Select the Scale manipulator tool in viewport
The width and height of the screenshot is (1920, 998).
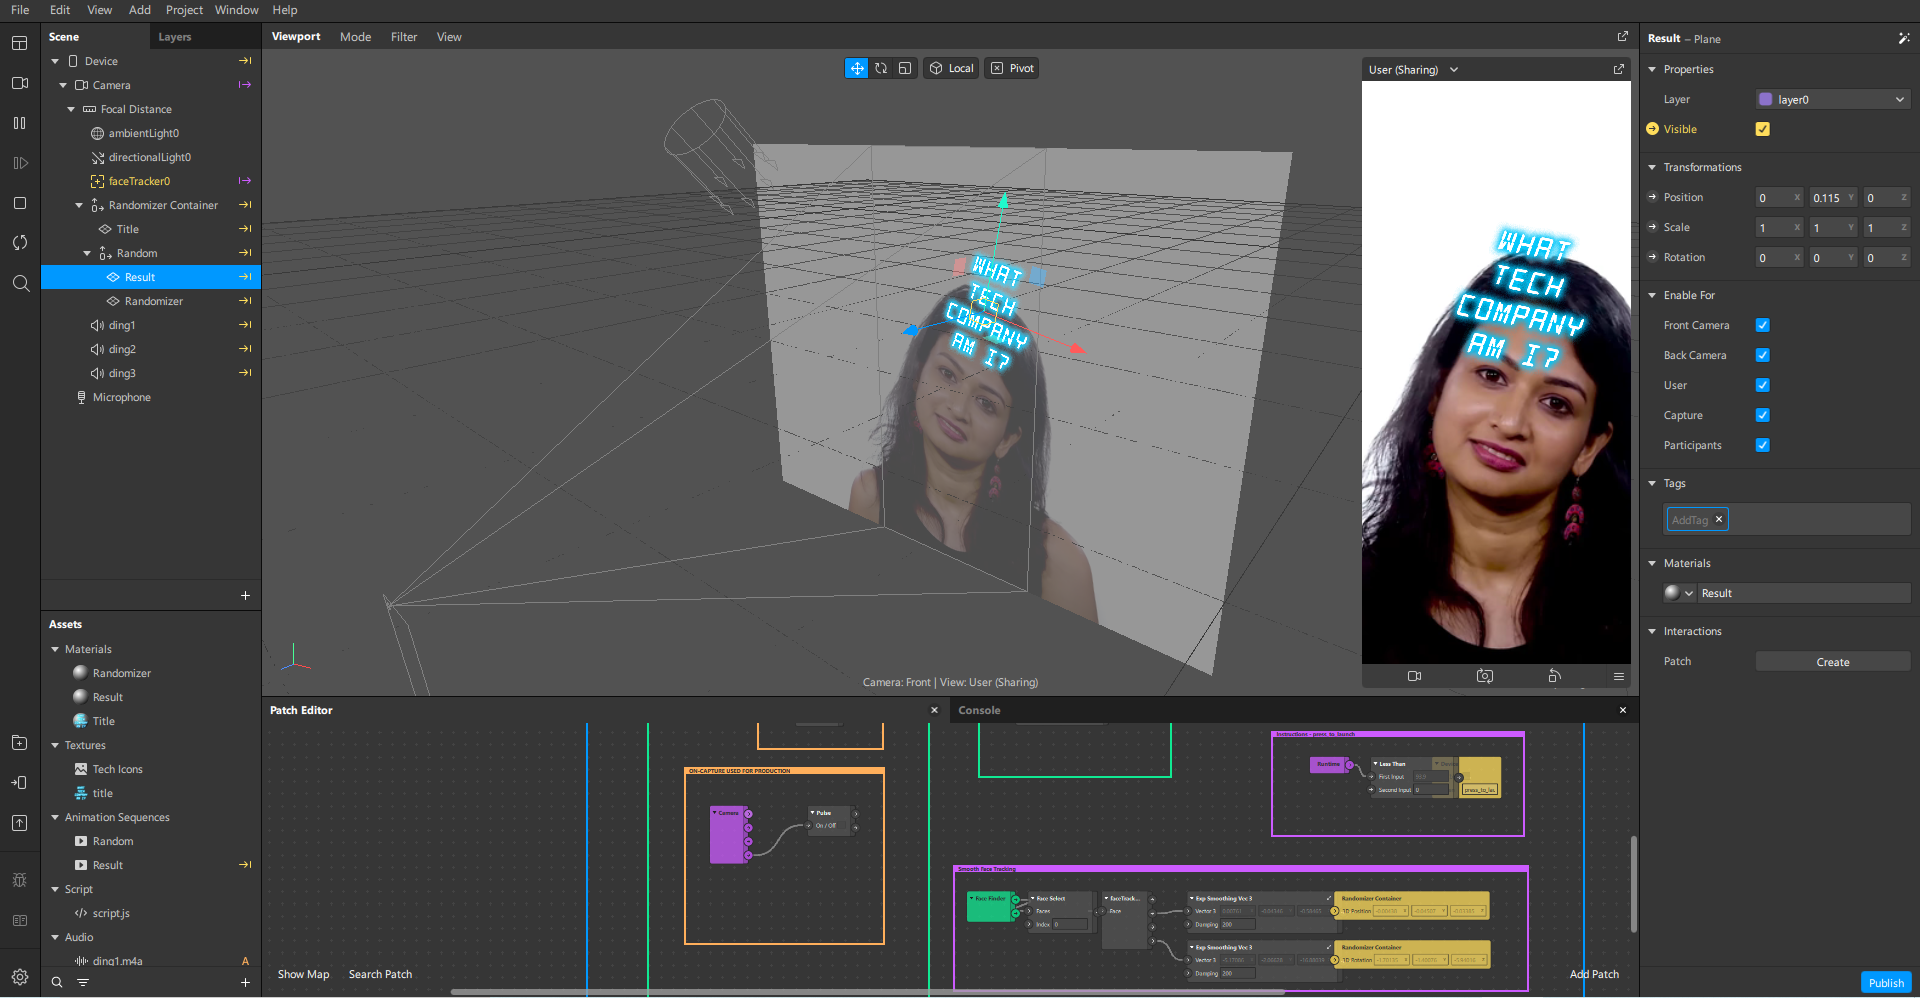coord(905,69)
